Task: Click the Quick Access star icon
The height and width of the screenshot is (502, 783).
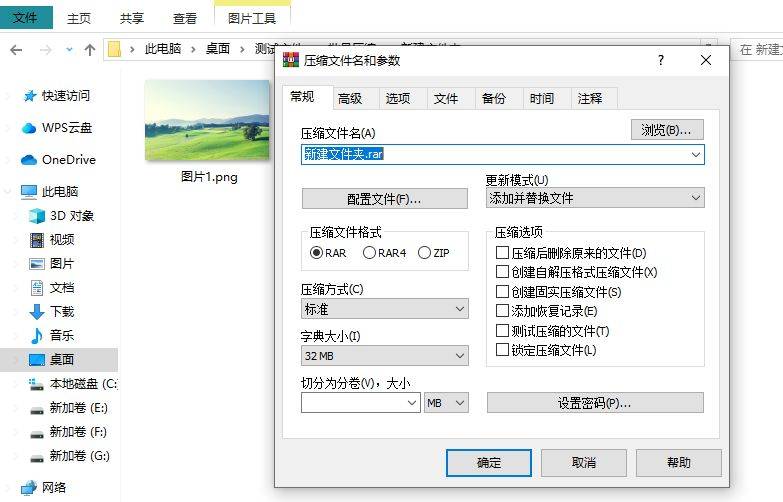Action: pos(30,96)
